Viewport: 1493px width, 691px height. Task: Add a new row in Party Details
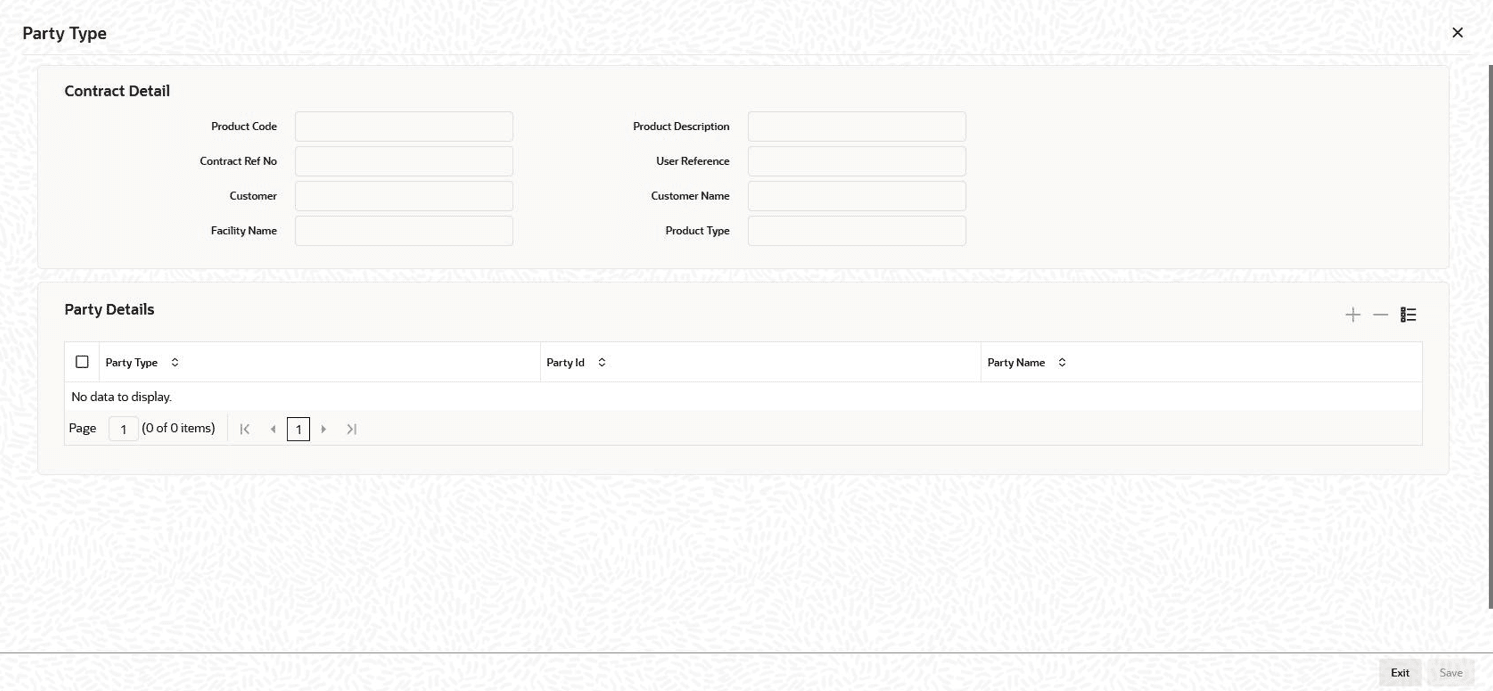pos(1353,315)
